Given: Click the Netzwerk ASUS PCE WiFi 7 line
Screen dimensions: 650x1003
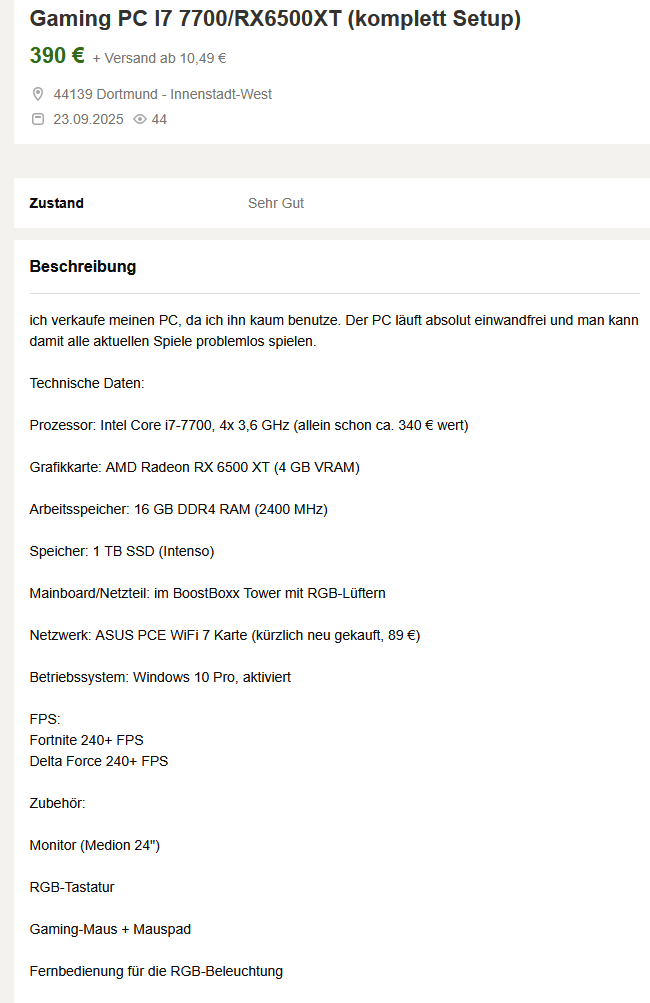Looking at the screenshot, I should coord(225,635).
